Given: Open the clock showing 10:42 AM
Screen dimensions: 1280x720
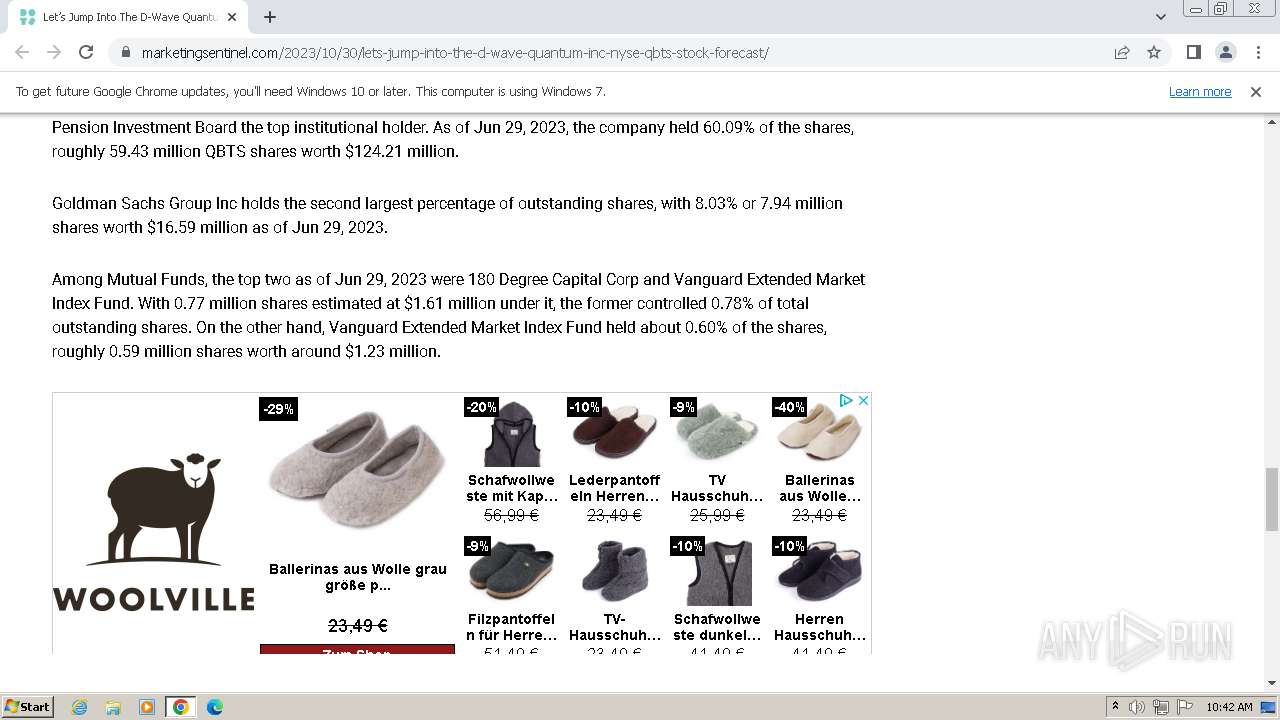Looking at the screenshot, I should click(x=1229, y=707).
